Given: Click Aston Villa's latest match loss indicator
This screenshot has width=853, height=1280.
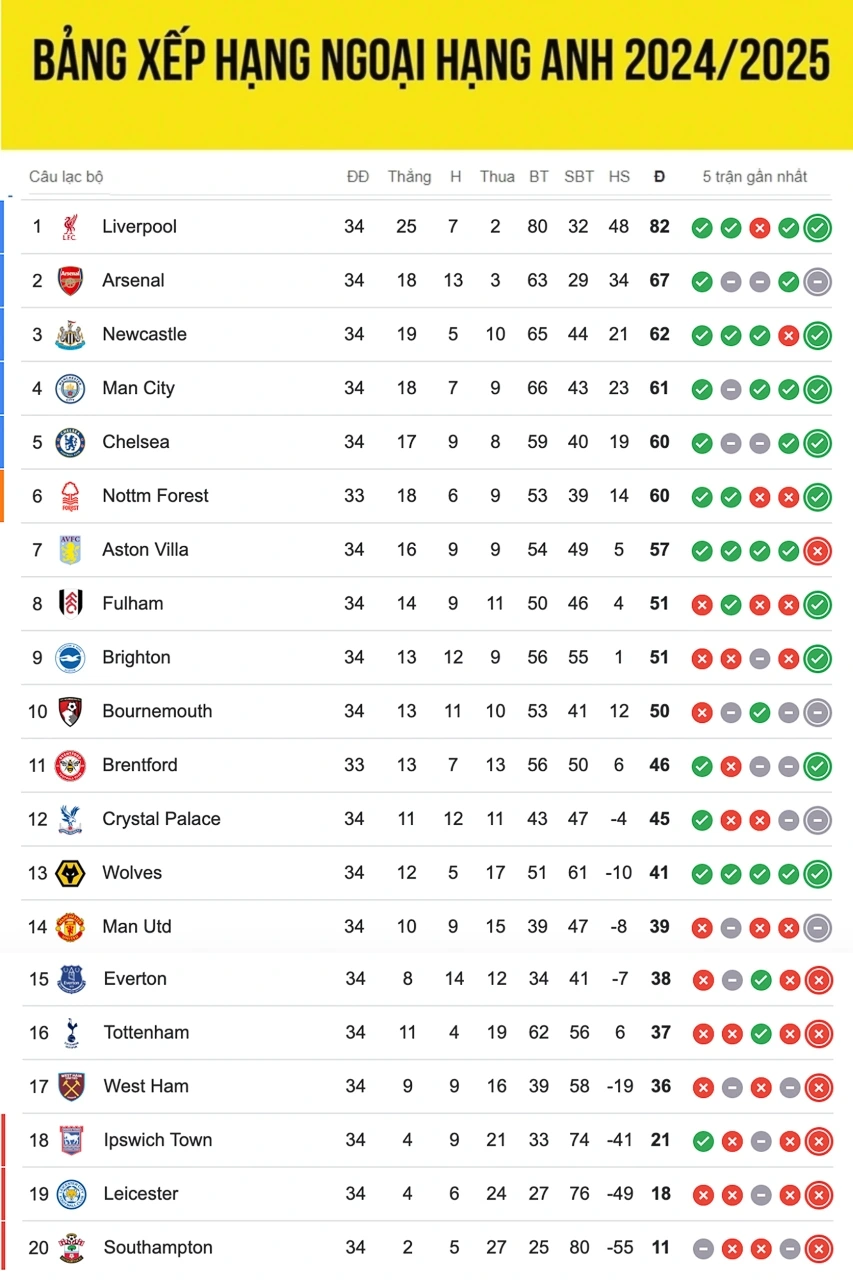Looking at the screenshot, I should click(x=818, y=551).
